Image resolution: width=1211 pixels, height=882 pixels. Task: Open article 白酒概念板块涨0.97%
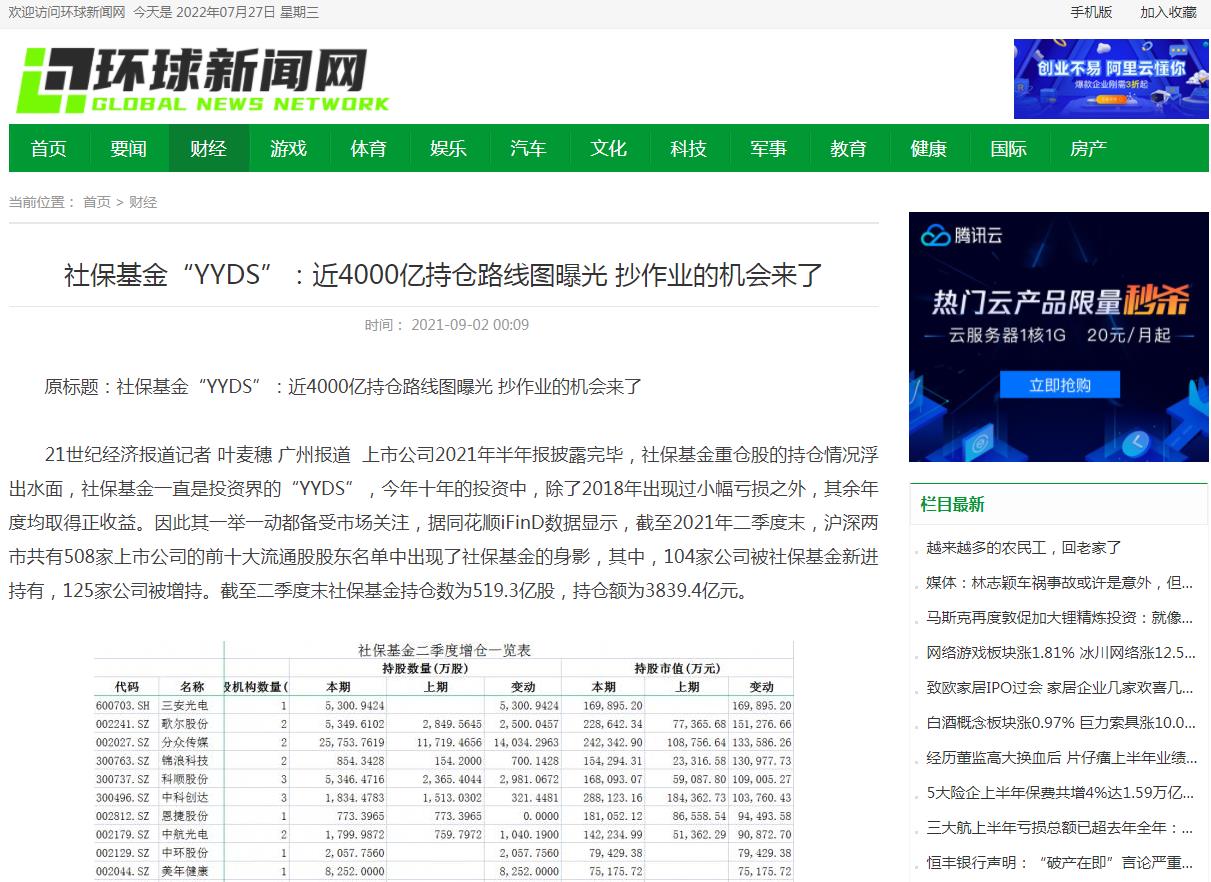coord(1061,723)
